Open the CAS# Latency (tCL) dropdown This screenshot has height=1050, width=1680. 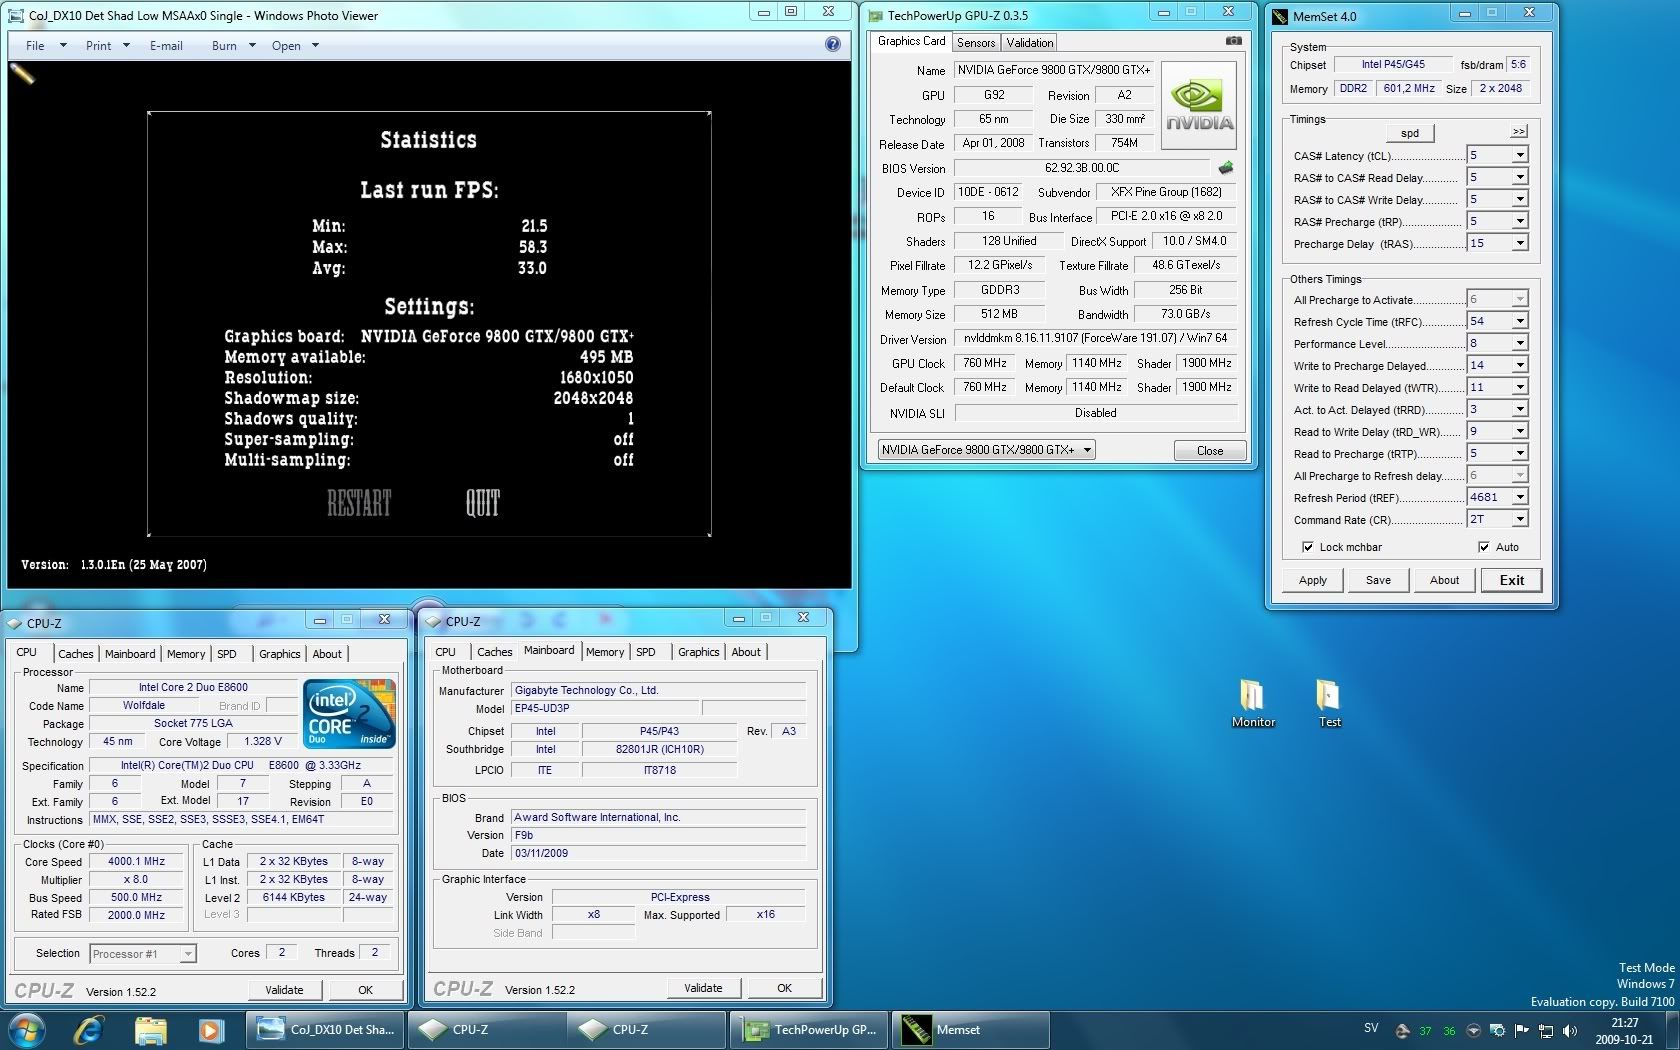(1520, 155)
